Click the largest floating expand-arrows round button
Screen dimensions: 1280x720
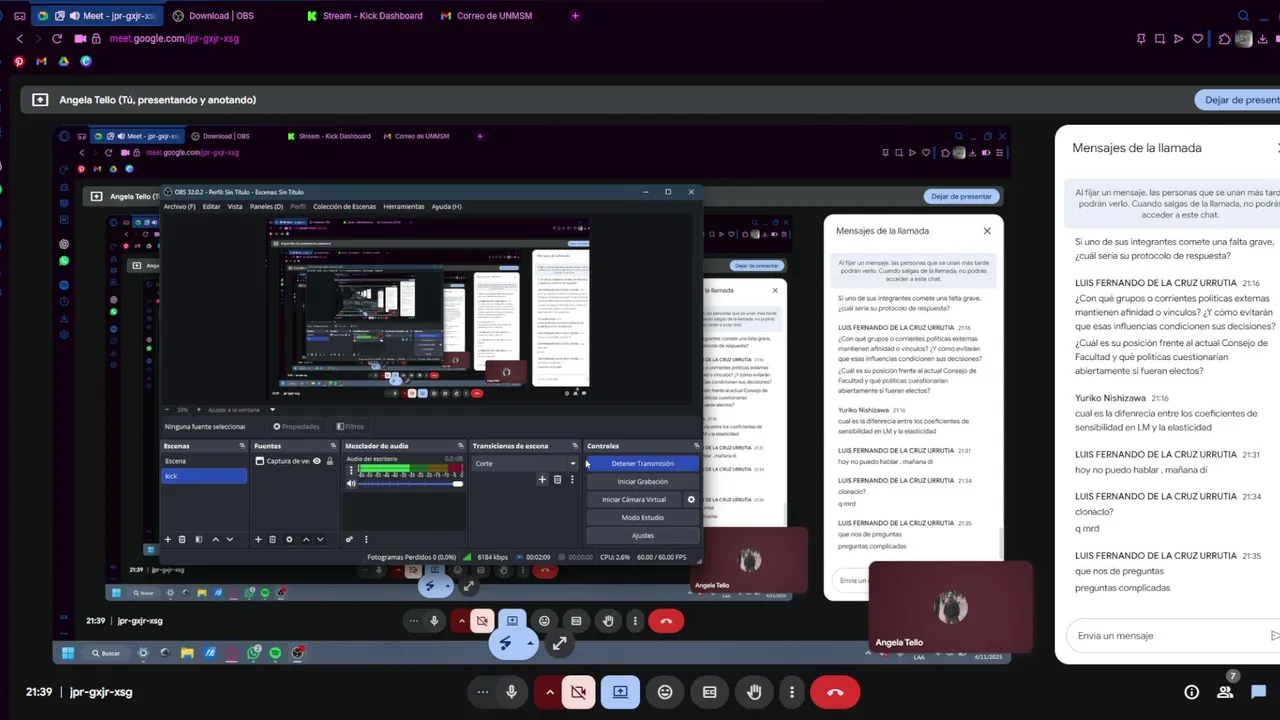pyautogui.click(x=559, y=643)
